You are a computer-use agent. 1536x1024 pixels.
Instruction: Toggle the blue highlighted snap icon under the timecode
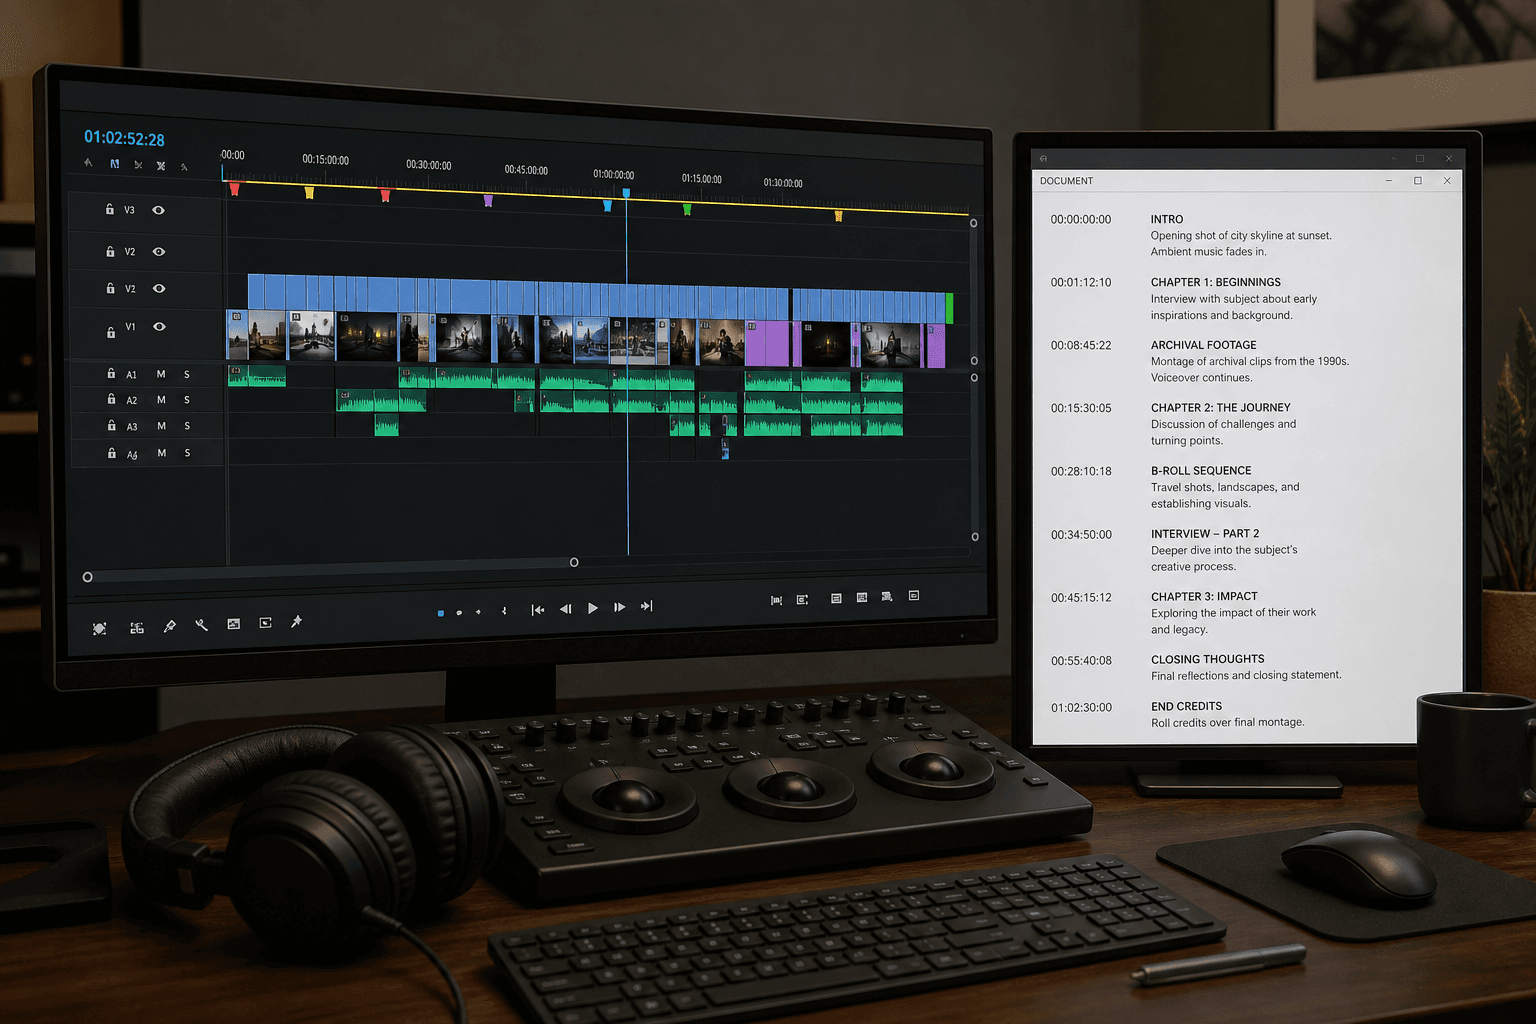(x=115, y=164)
